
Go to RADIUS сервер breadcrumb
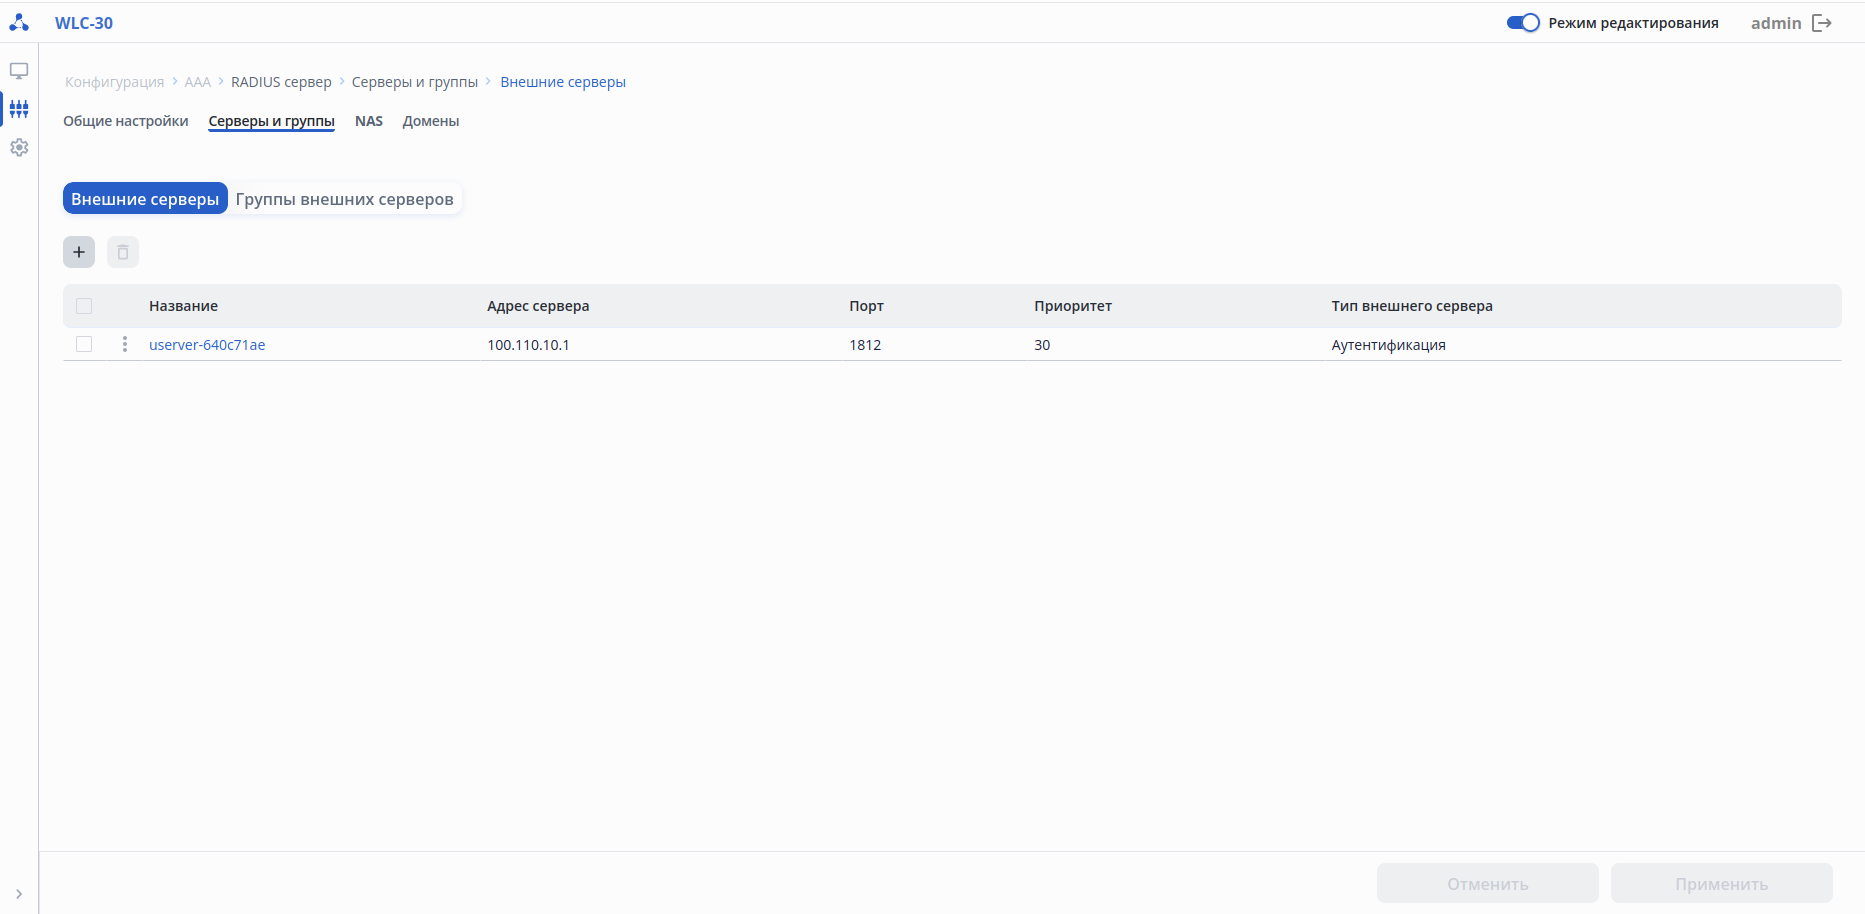pos(281,82)
